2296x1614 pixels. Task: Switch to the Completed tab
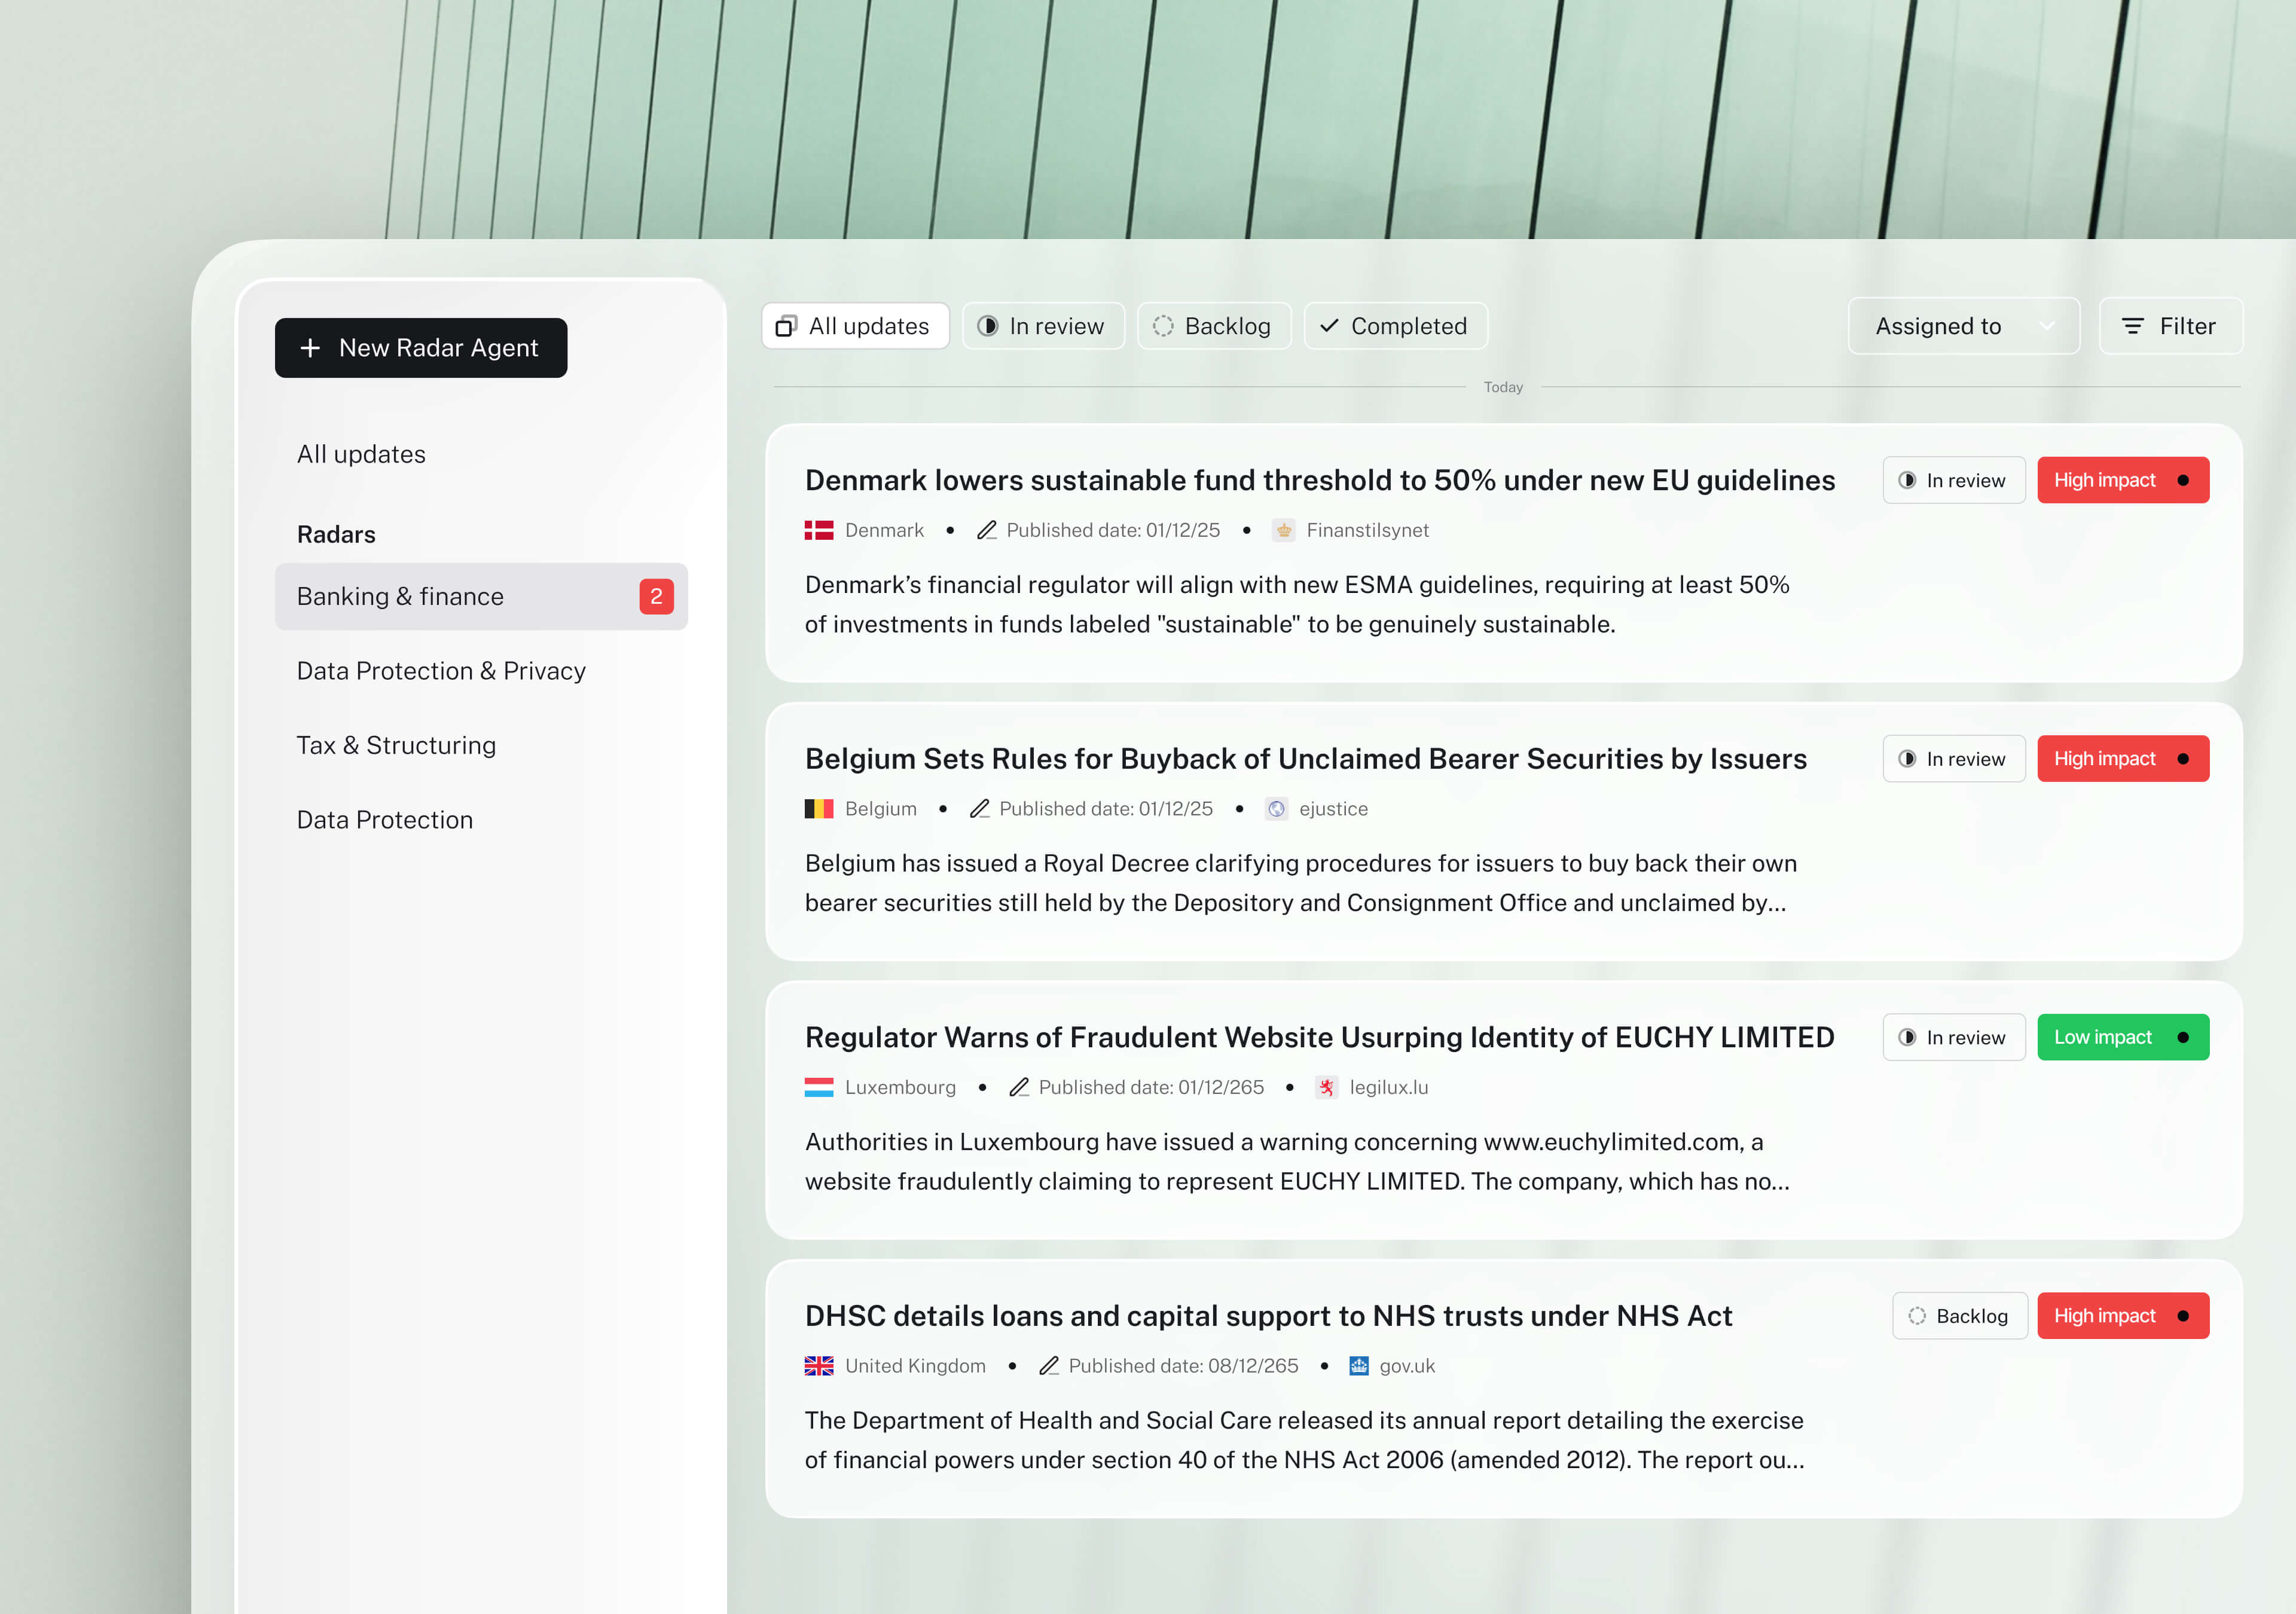point(1395,326)
